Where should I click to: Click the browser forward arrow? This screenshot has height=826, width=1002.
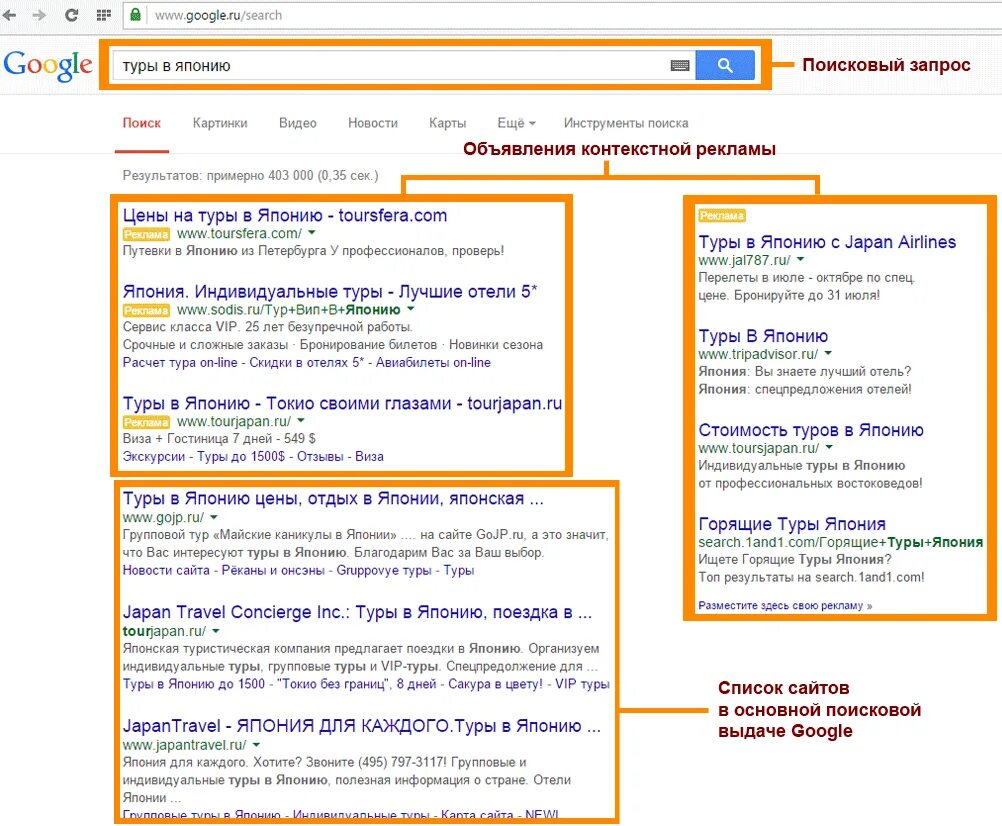[x=40, y=15]
